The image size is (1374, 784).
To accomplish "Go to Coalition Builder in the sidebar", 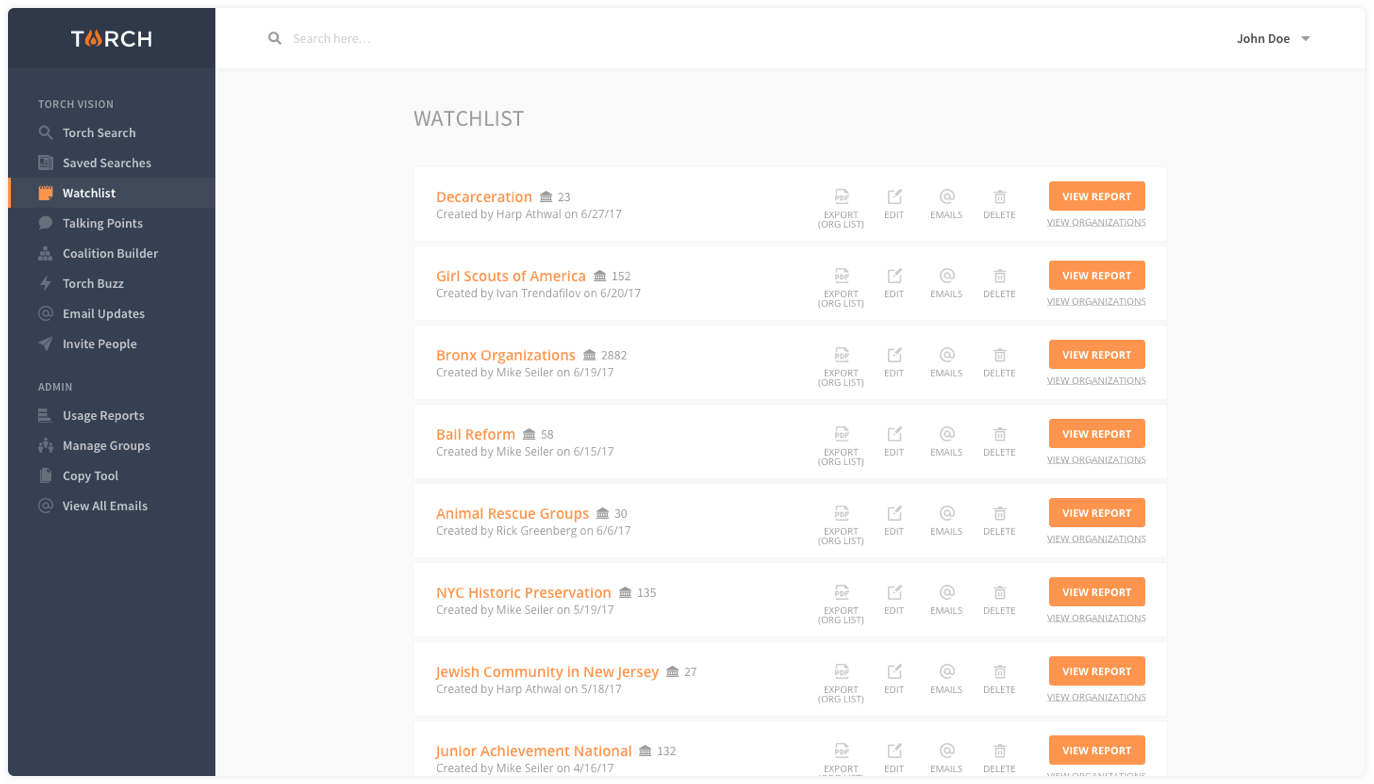I will coord(110,254).
